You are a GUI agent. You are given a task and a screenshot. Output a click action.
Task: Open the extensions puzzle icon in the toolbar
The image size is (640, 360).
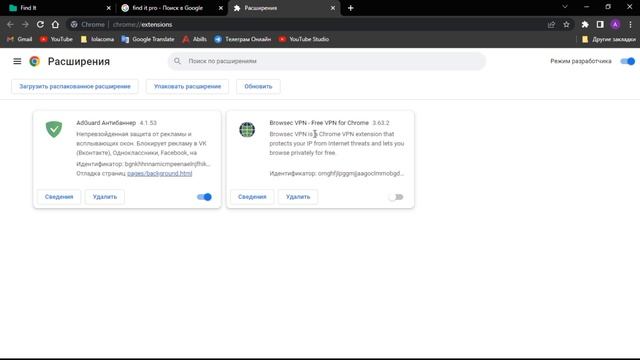(585, 24)
